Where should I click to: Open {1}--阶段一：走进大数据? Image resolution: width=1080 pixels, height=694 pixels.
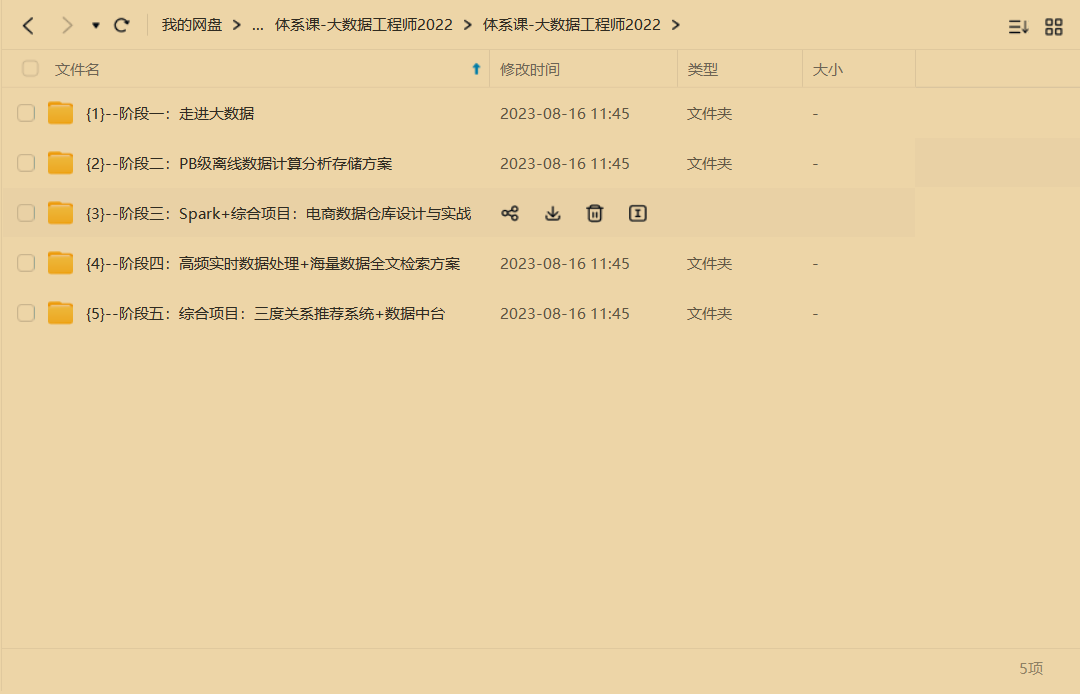pyautogui.click(x=170, y=114)
